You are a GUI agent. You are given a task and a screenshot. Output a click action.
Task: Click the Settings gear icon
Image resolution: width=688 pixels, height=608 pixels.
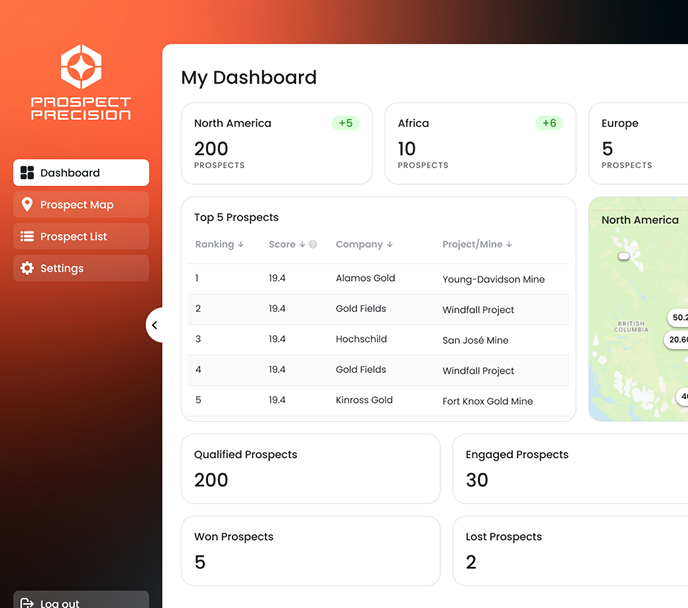coord(27,269)
